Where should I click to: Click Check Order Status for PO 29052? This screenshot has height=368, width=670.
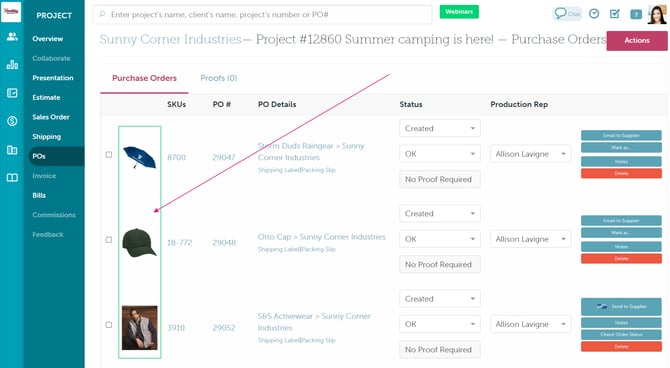point(621,334)
